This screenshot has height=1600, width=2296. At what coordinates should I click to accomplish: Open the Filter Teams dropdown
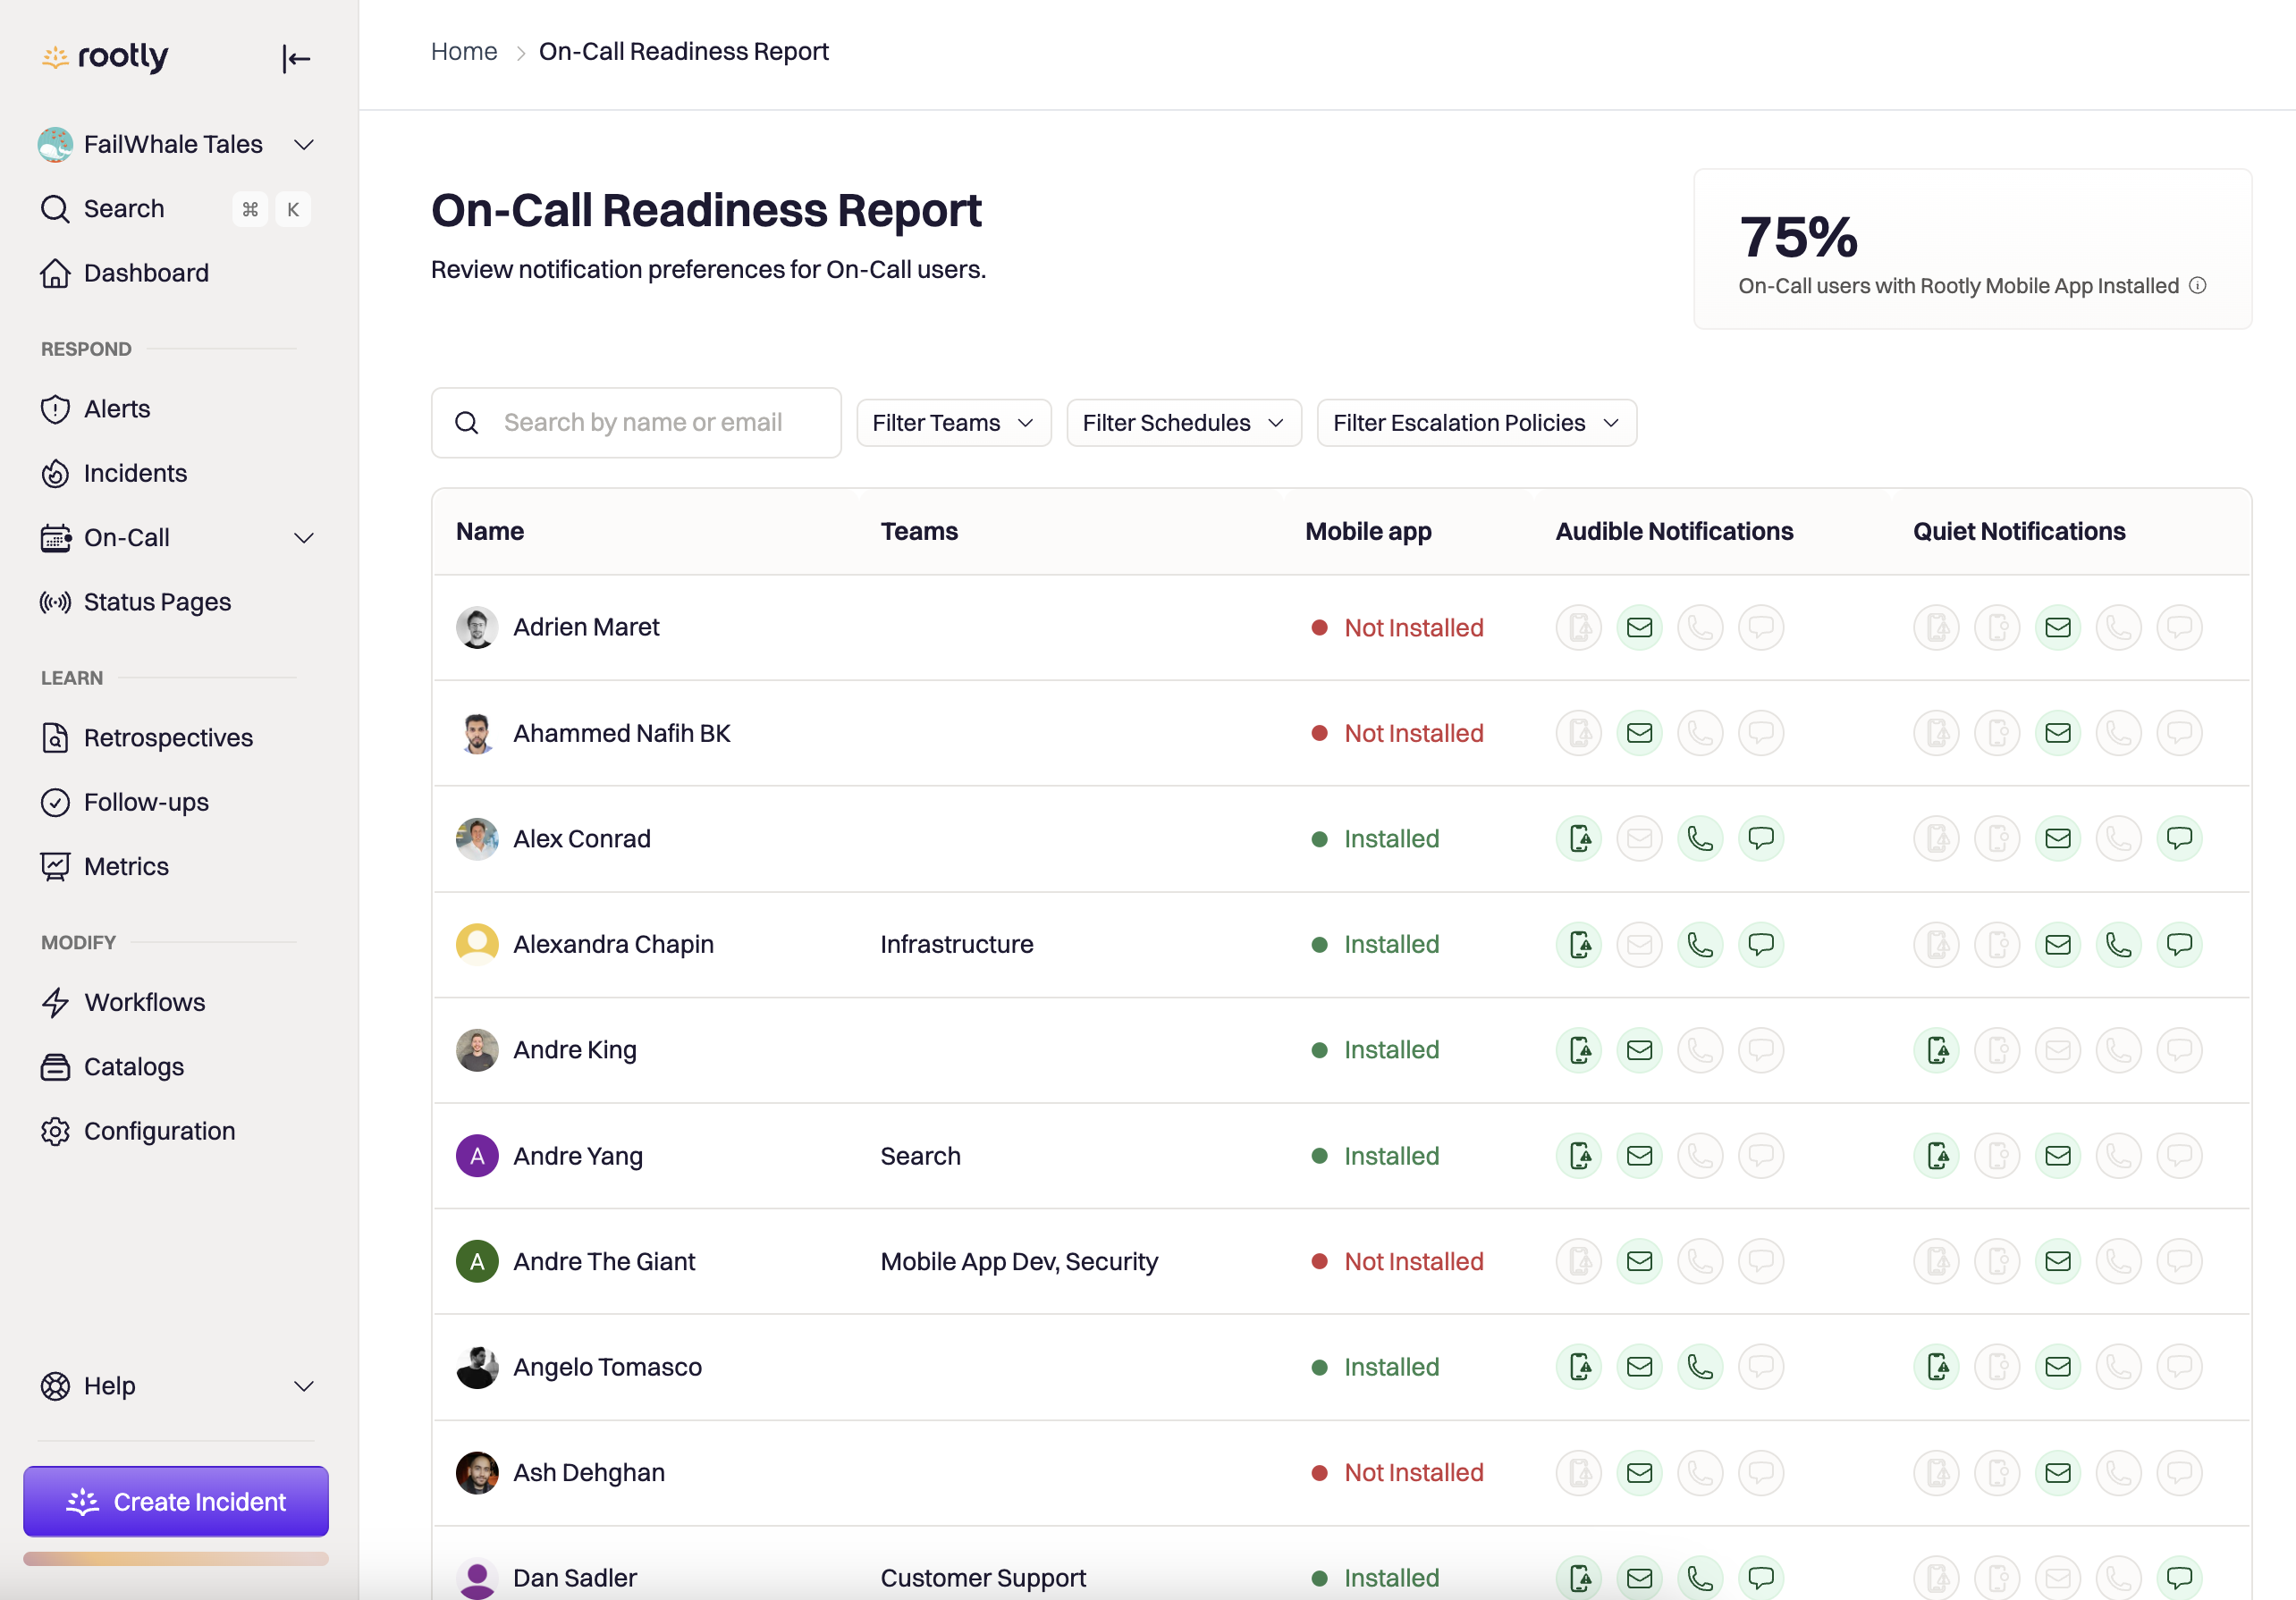(x=953, y=423)
